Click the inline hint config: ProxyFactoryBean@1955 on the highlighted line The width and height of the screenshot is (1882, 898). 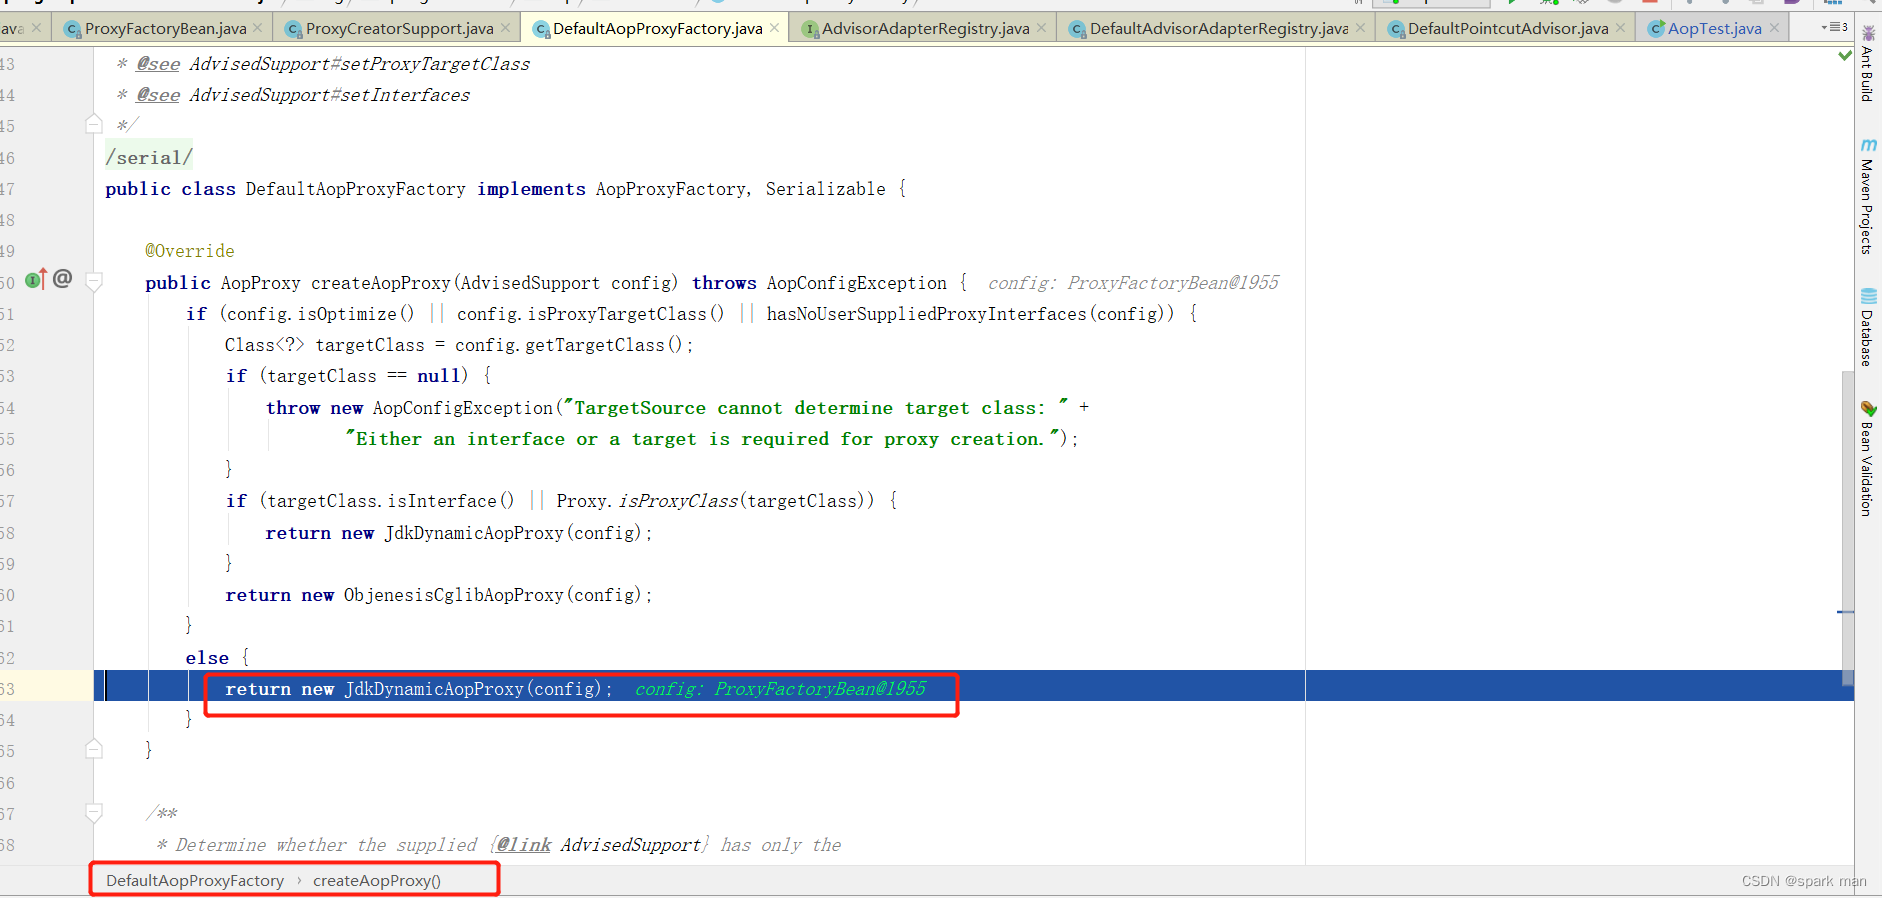click(x=780, y=689)
